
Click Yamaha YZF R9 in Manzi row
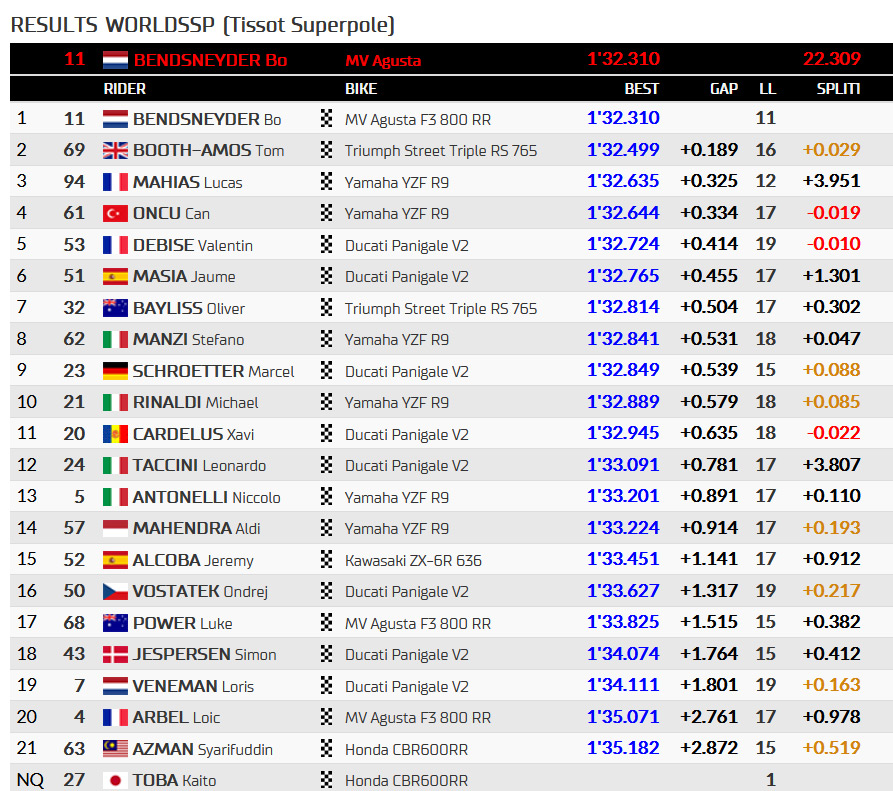point(397,340)
